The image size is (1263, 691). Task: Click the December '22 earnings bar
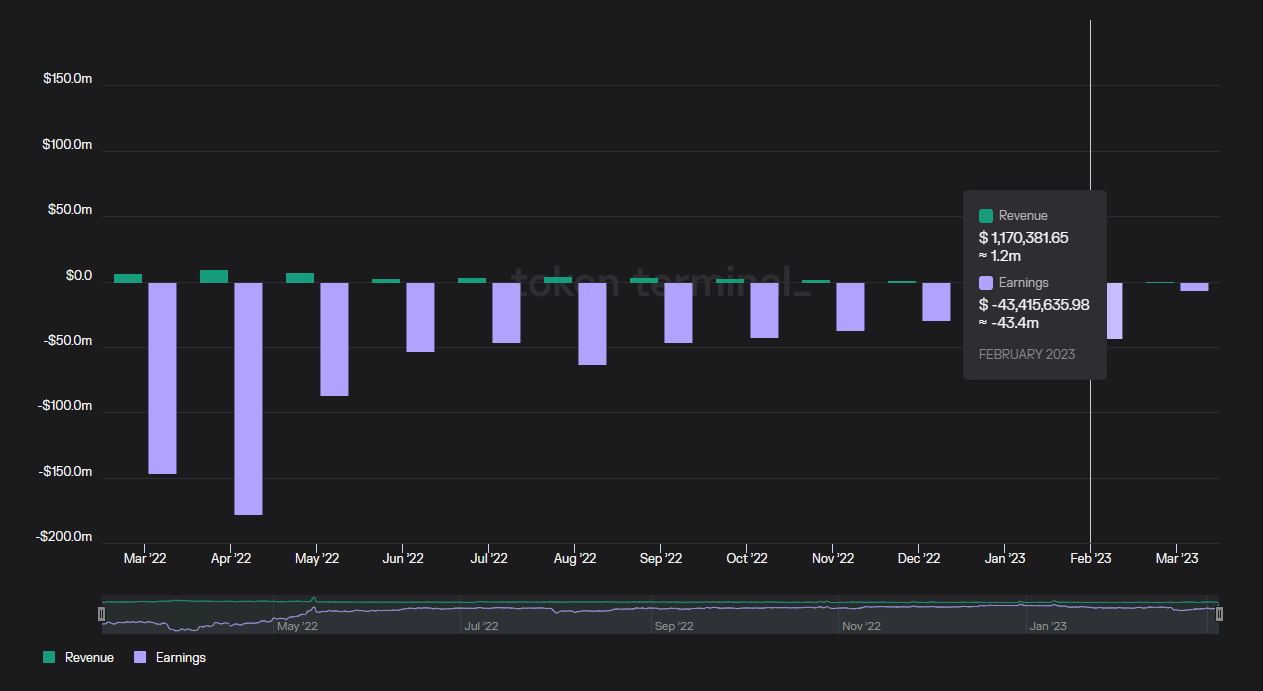point(936,301)
